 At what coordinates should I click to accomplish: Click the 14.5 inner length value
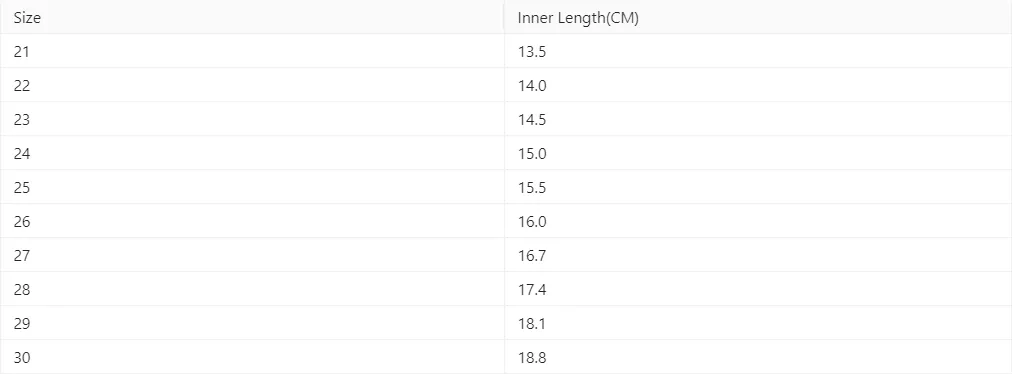point(532,119)
